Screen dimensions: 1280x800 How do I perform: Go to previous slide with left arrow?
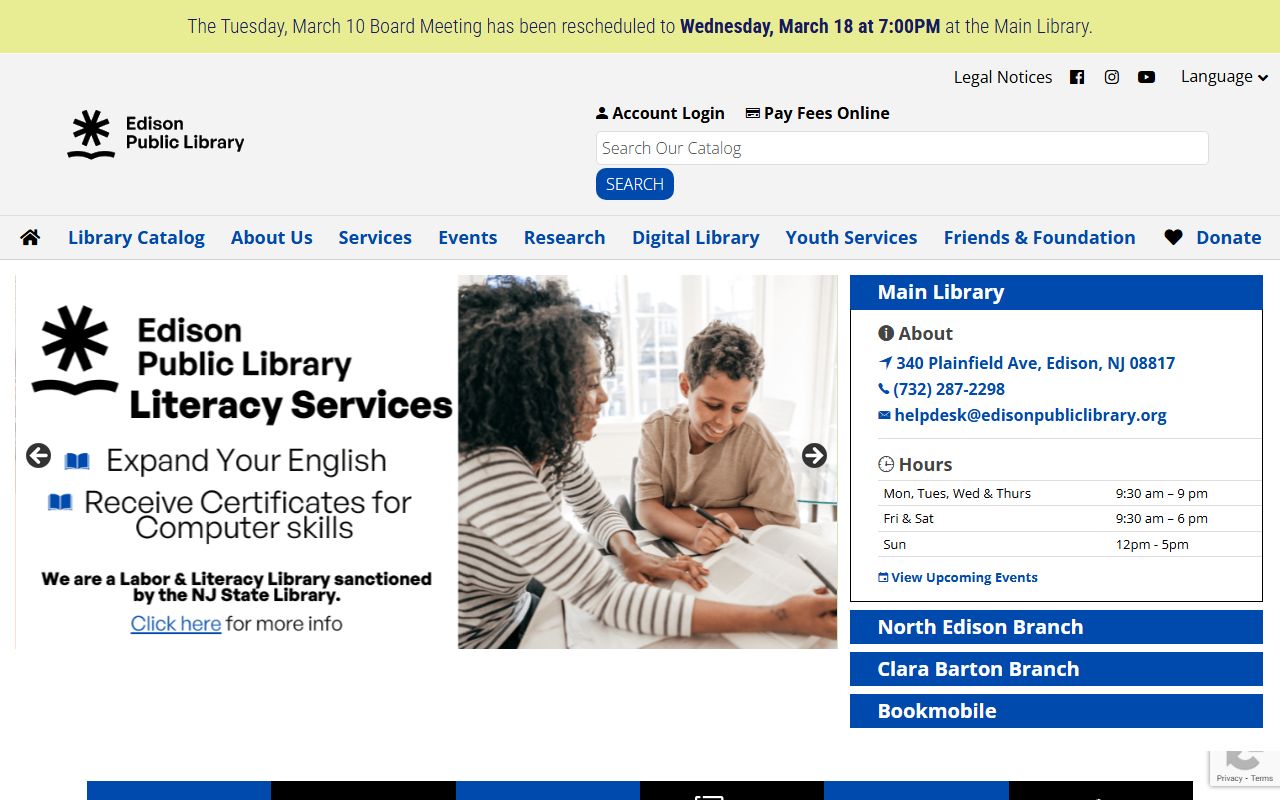tap(38, 456)
